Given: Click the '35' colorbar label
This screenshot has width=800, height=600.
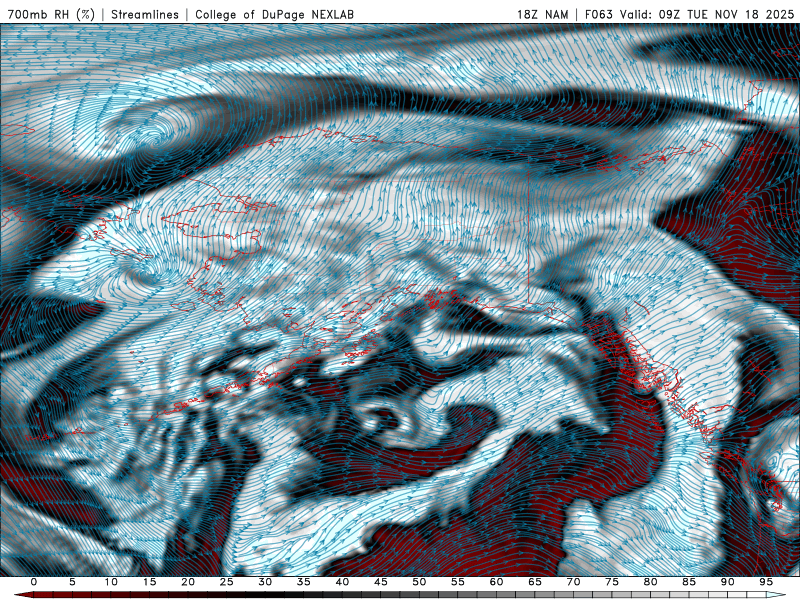Looking at the screenshot, I should point(304,582).
